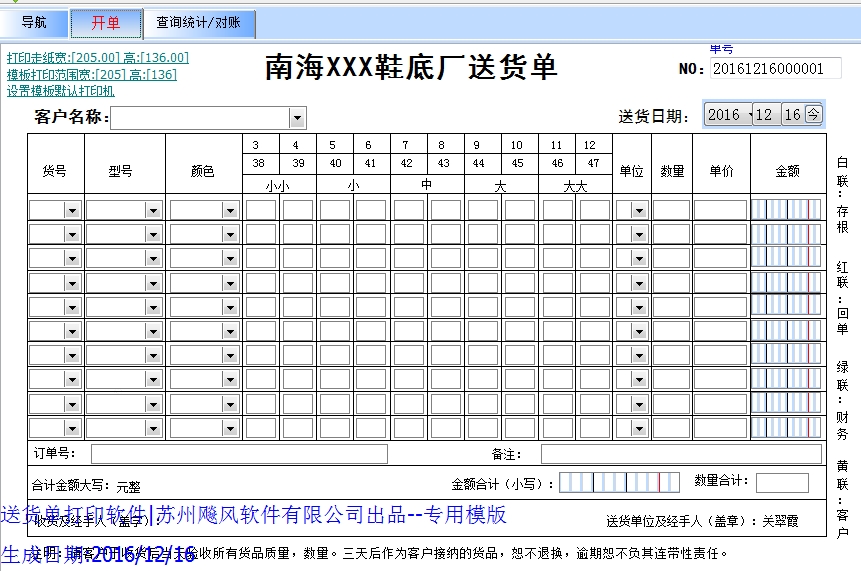The image size is (861, 571).
Task: Click the 订单号 input field
Action: pyautogui.click(x=239, y=454)
